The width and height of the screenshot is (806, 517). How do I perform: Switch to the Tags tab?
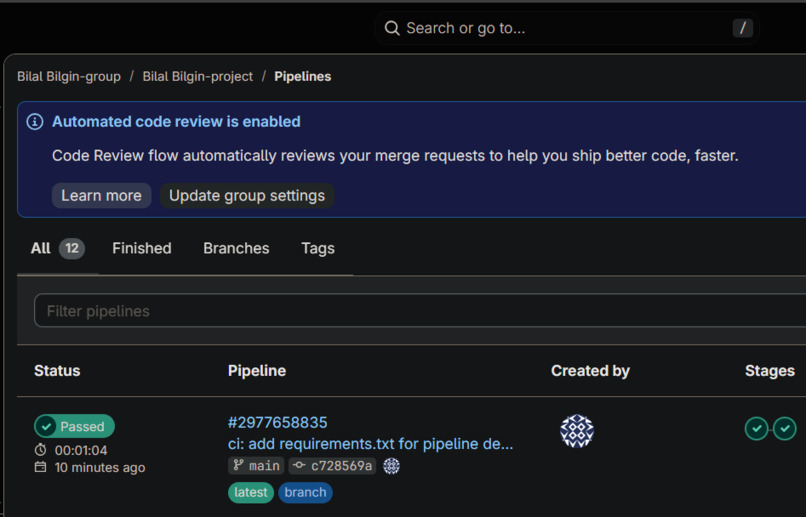click(318, 249)
